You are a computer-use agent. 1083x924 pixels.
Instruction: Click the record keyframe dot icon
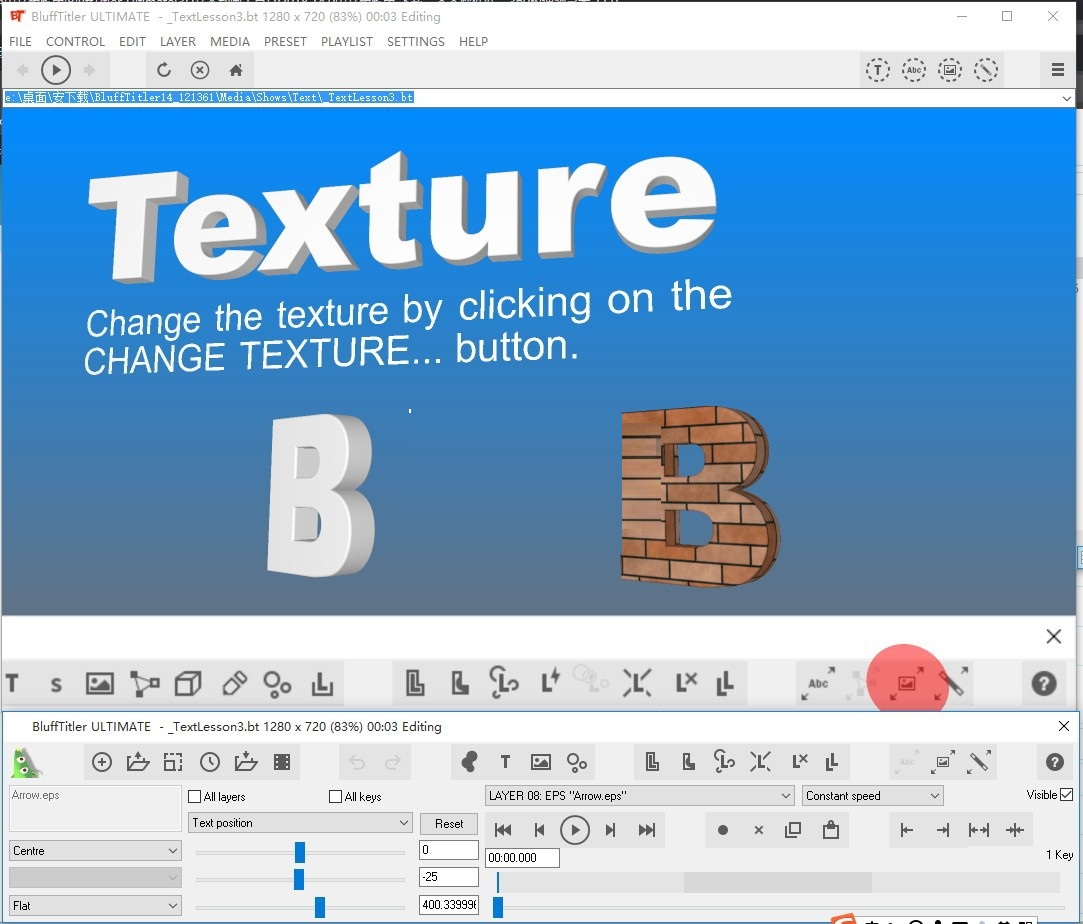point(723,830)
